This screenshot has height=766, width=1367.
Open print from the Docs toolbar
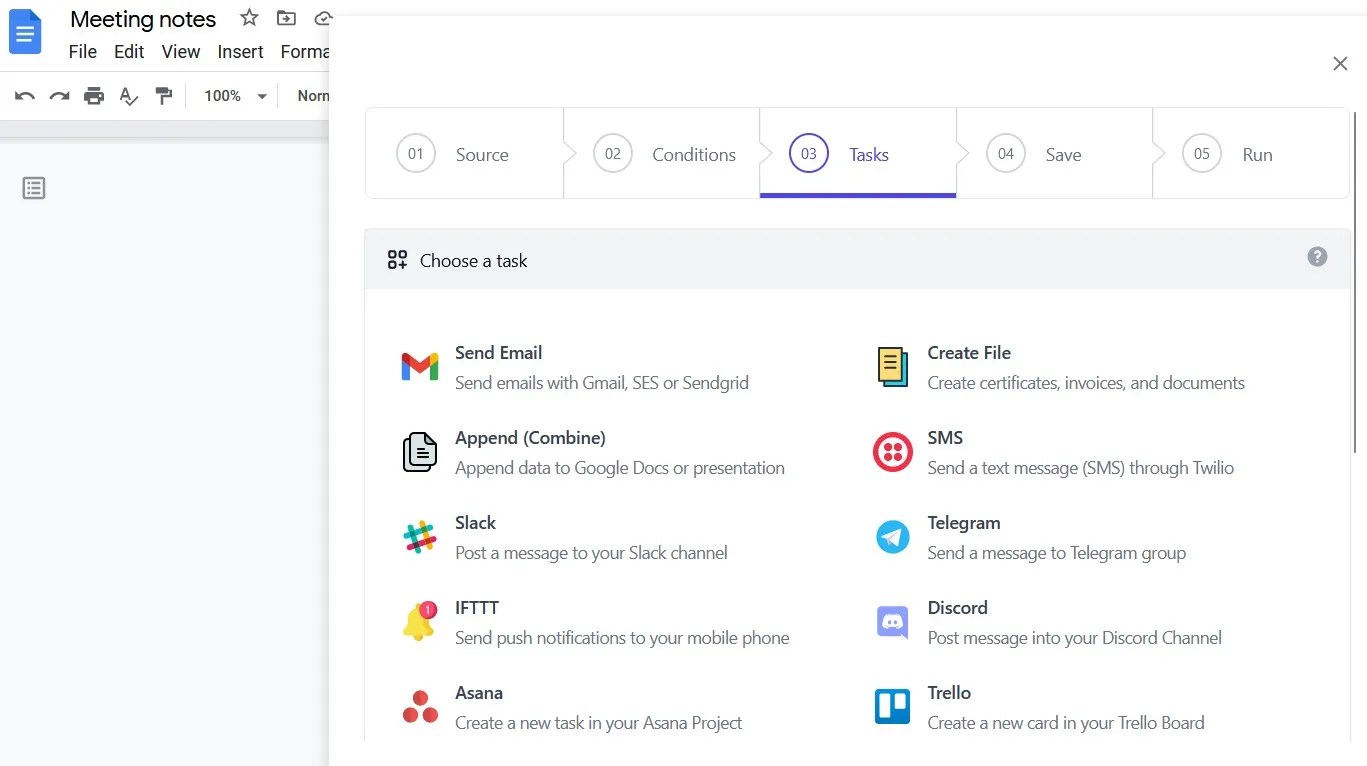tap(93, 95)
